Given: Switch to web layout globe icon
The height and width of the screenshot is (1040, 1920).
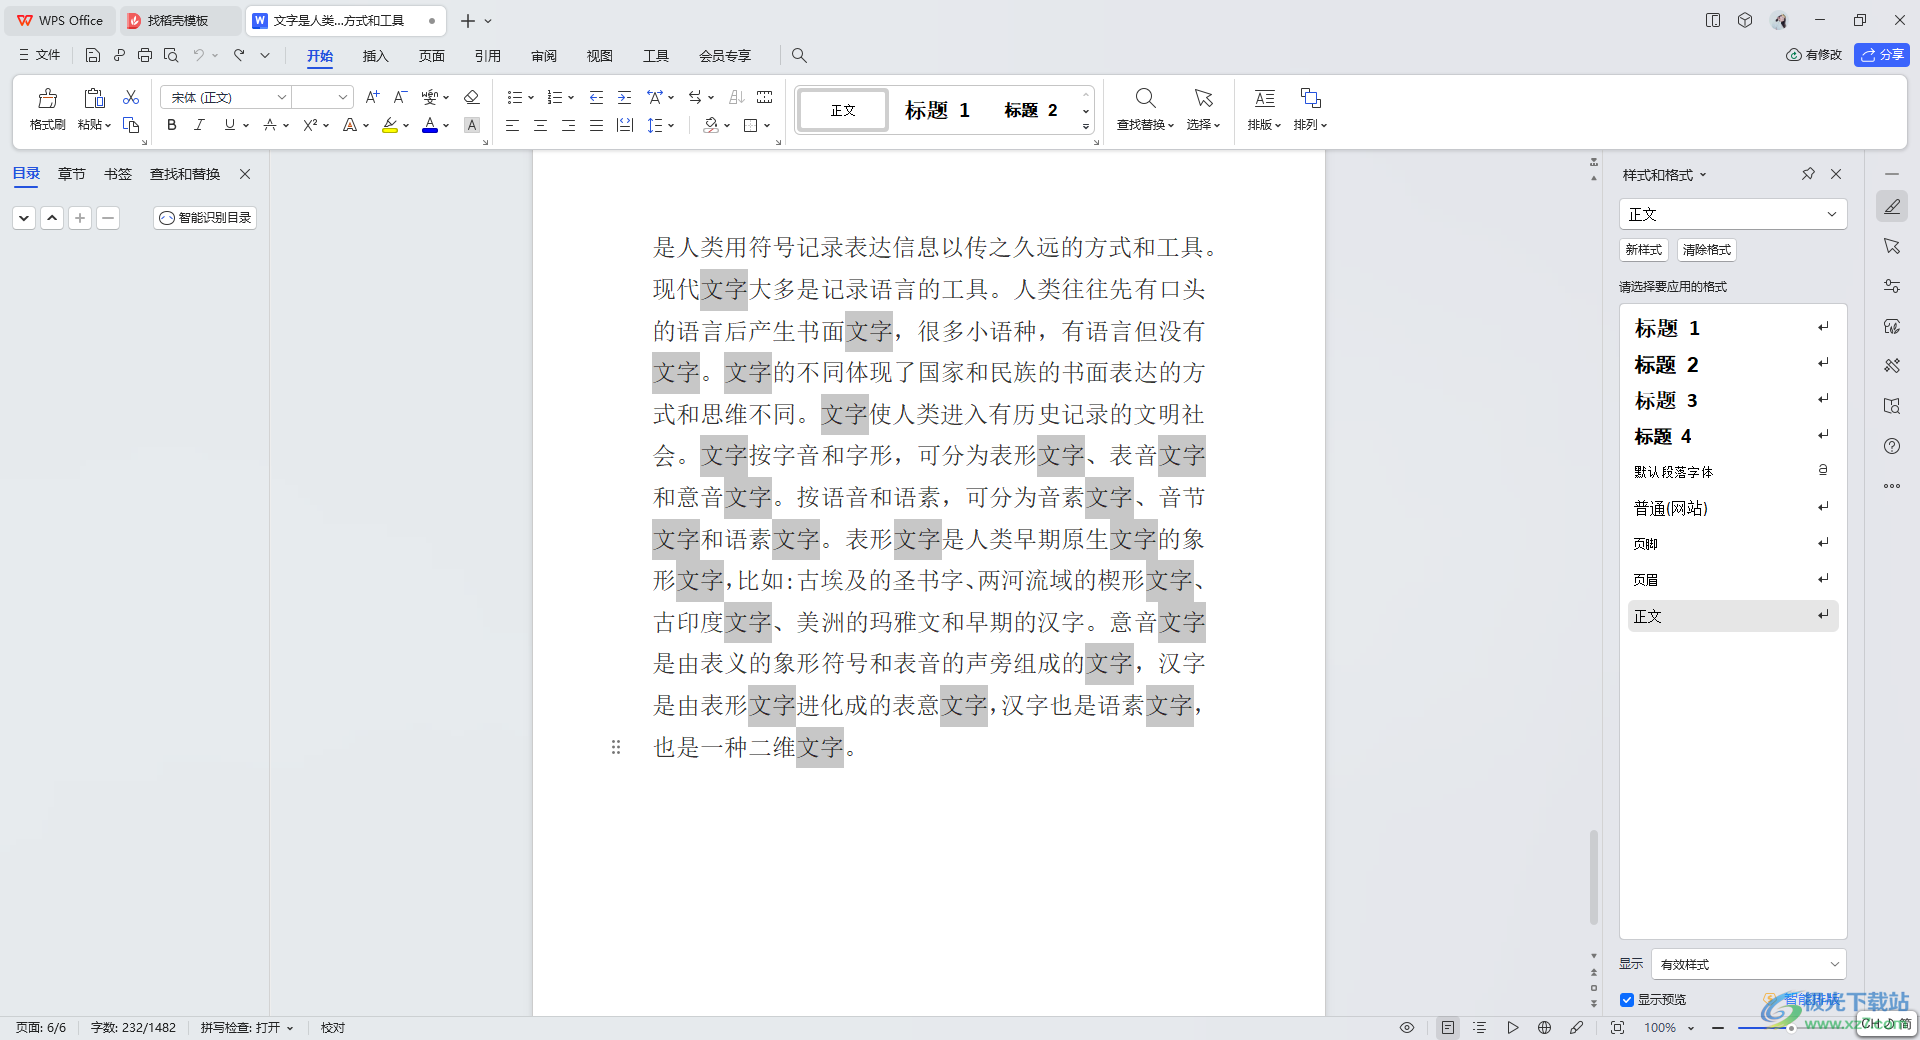Looking at the screenshot, I should (x=1544, y=1027).
